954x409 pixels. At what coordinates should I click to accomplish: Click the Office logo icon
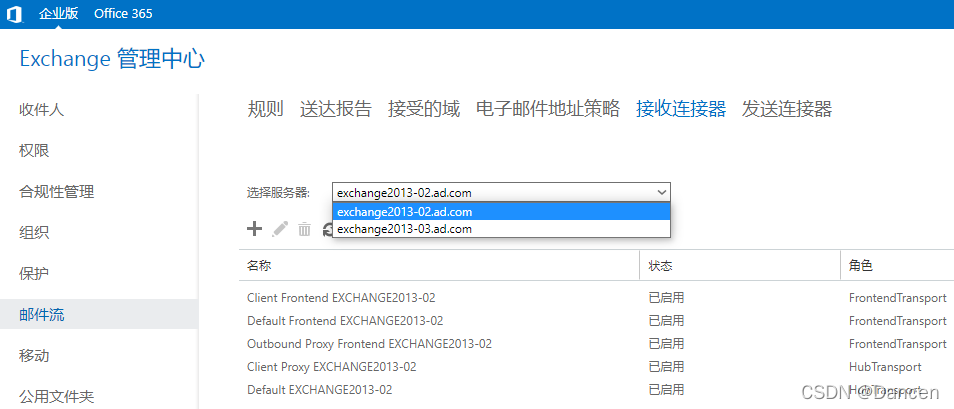[15, 13]
